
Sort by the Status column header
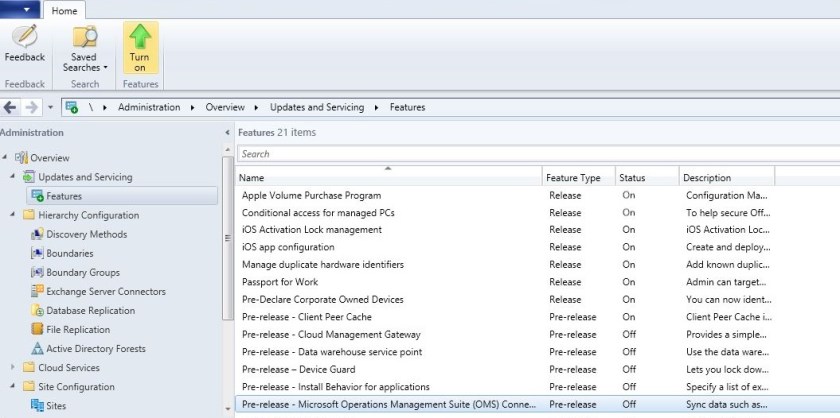[x=645, y=178]
